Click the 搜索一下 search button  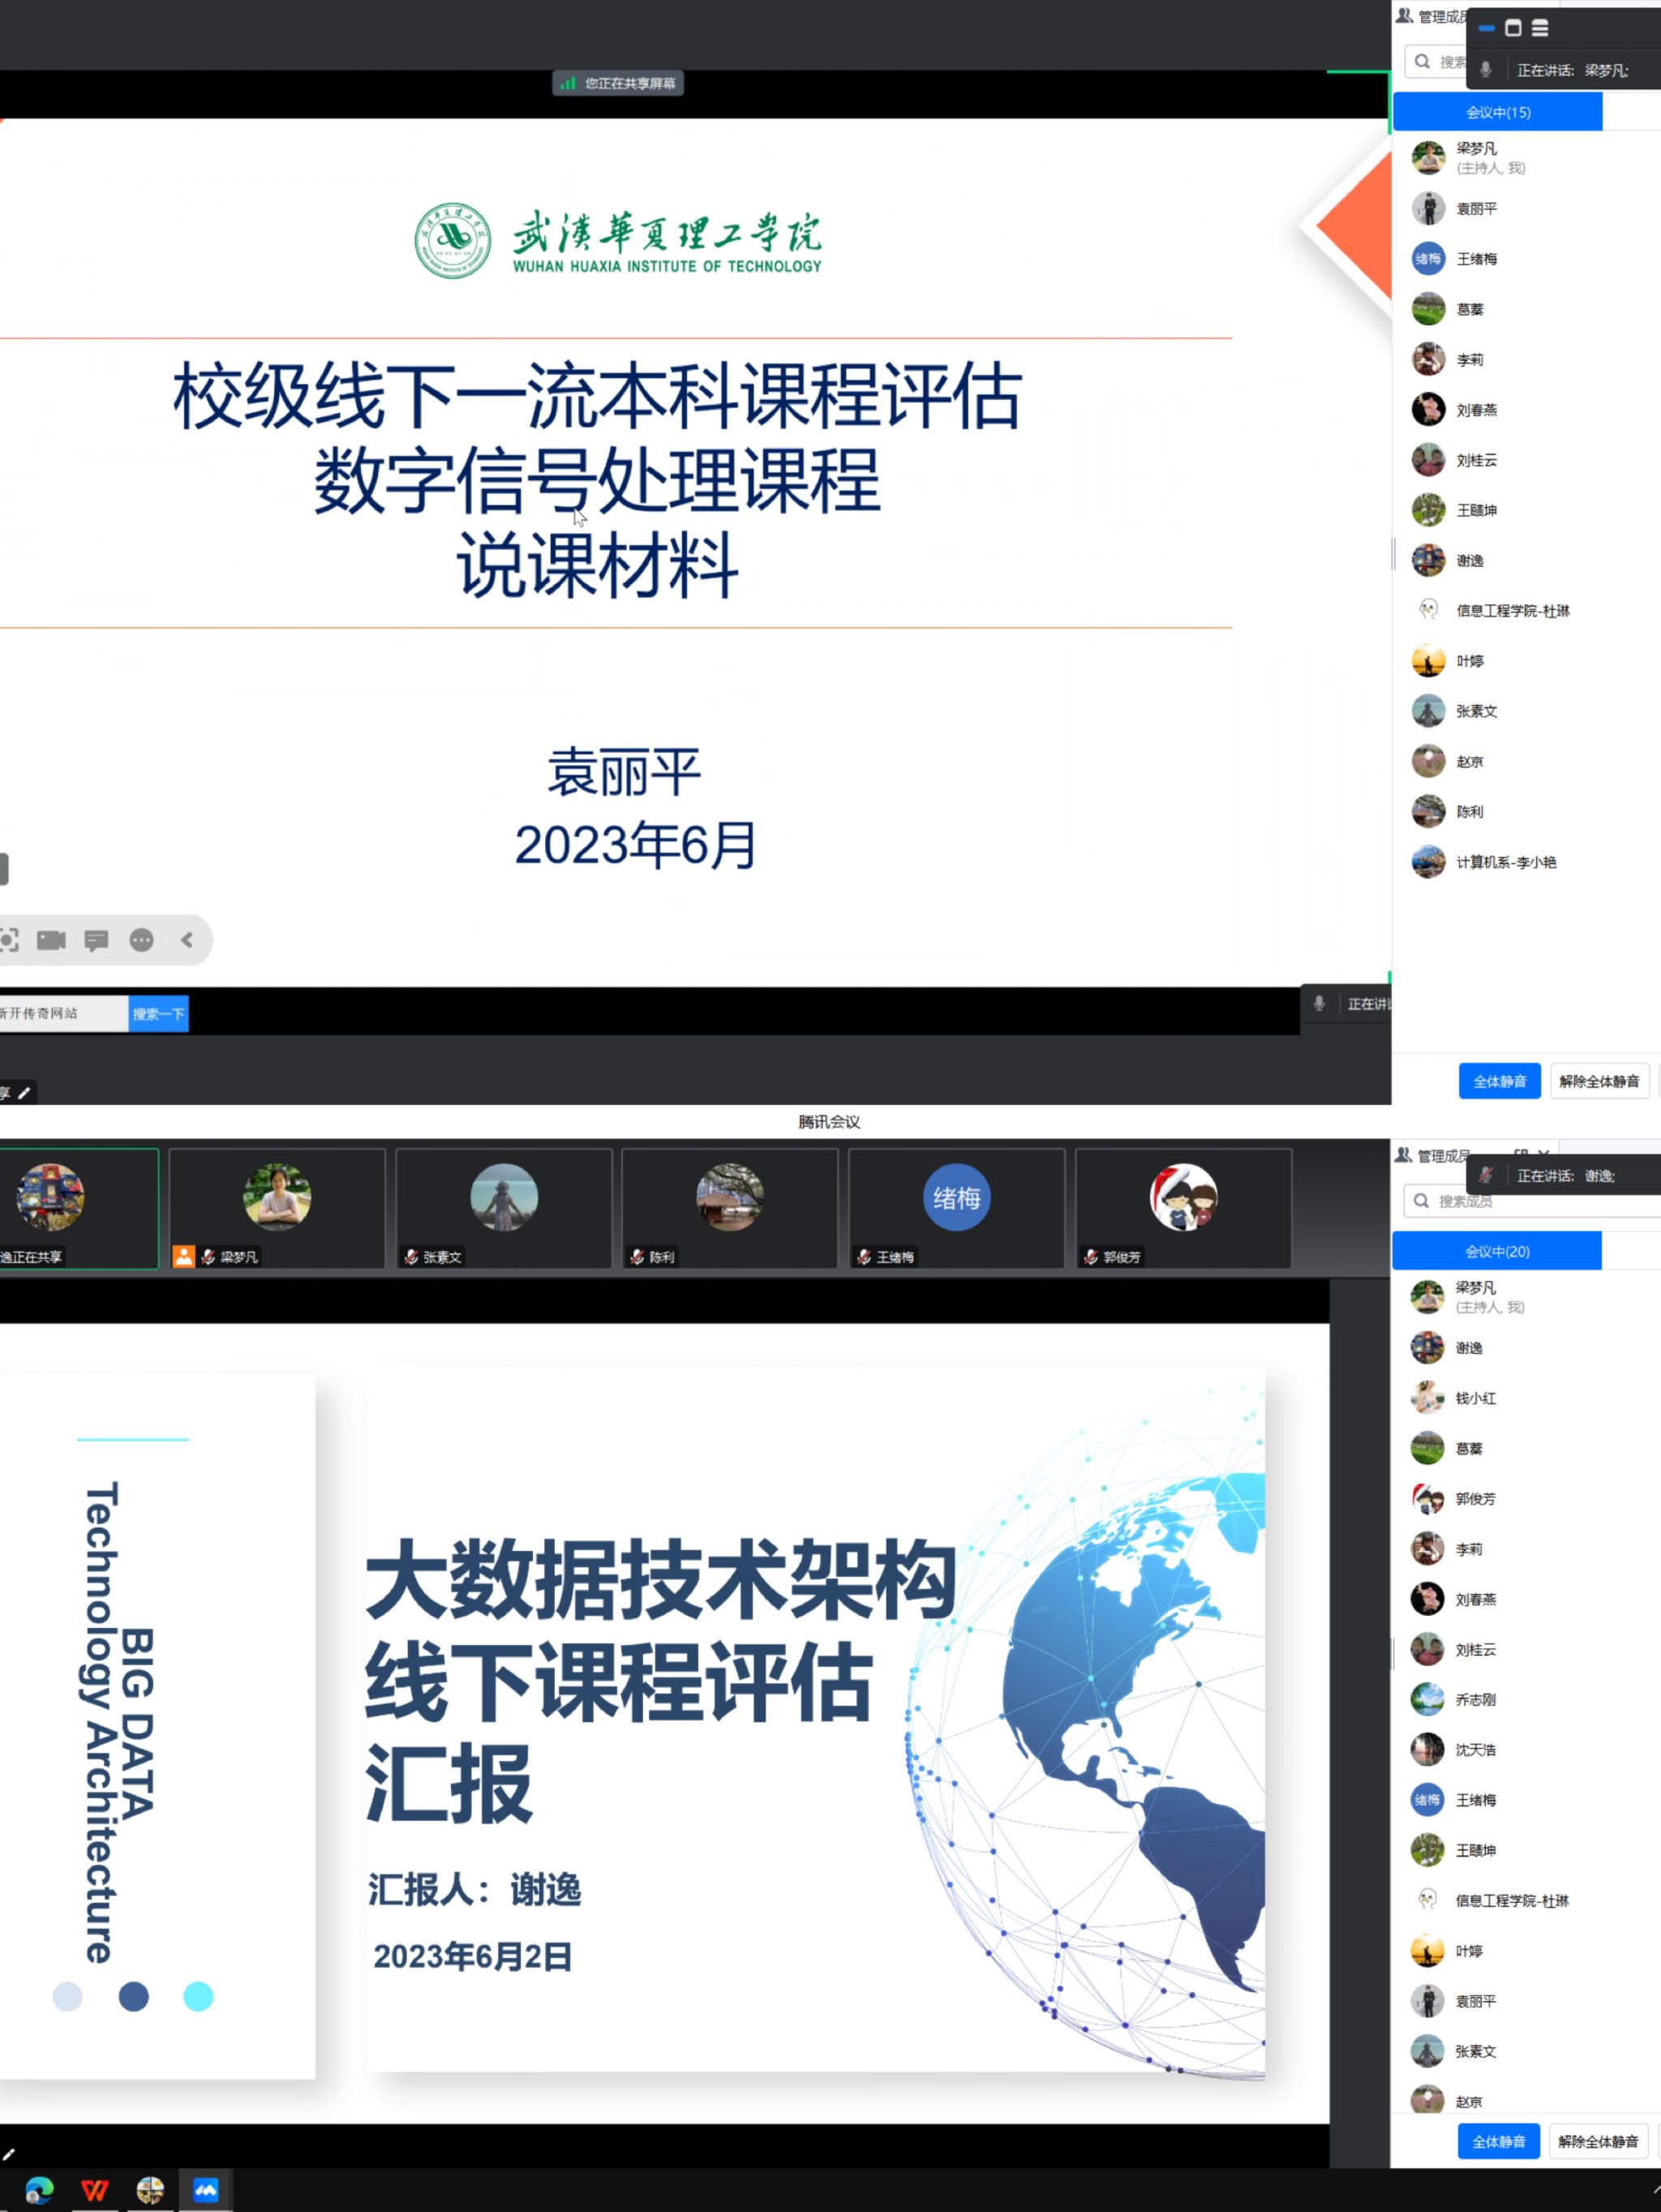[158, 1013]
